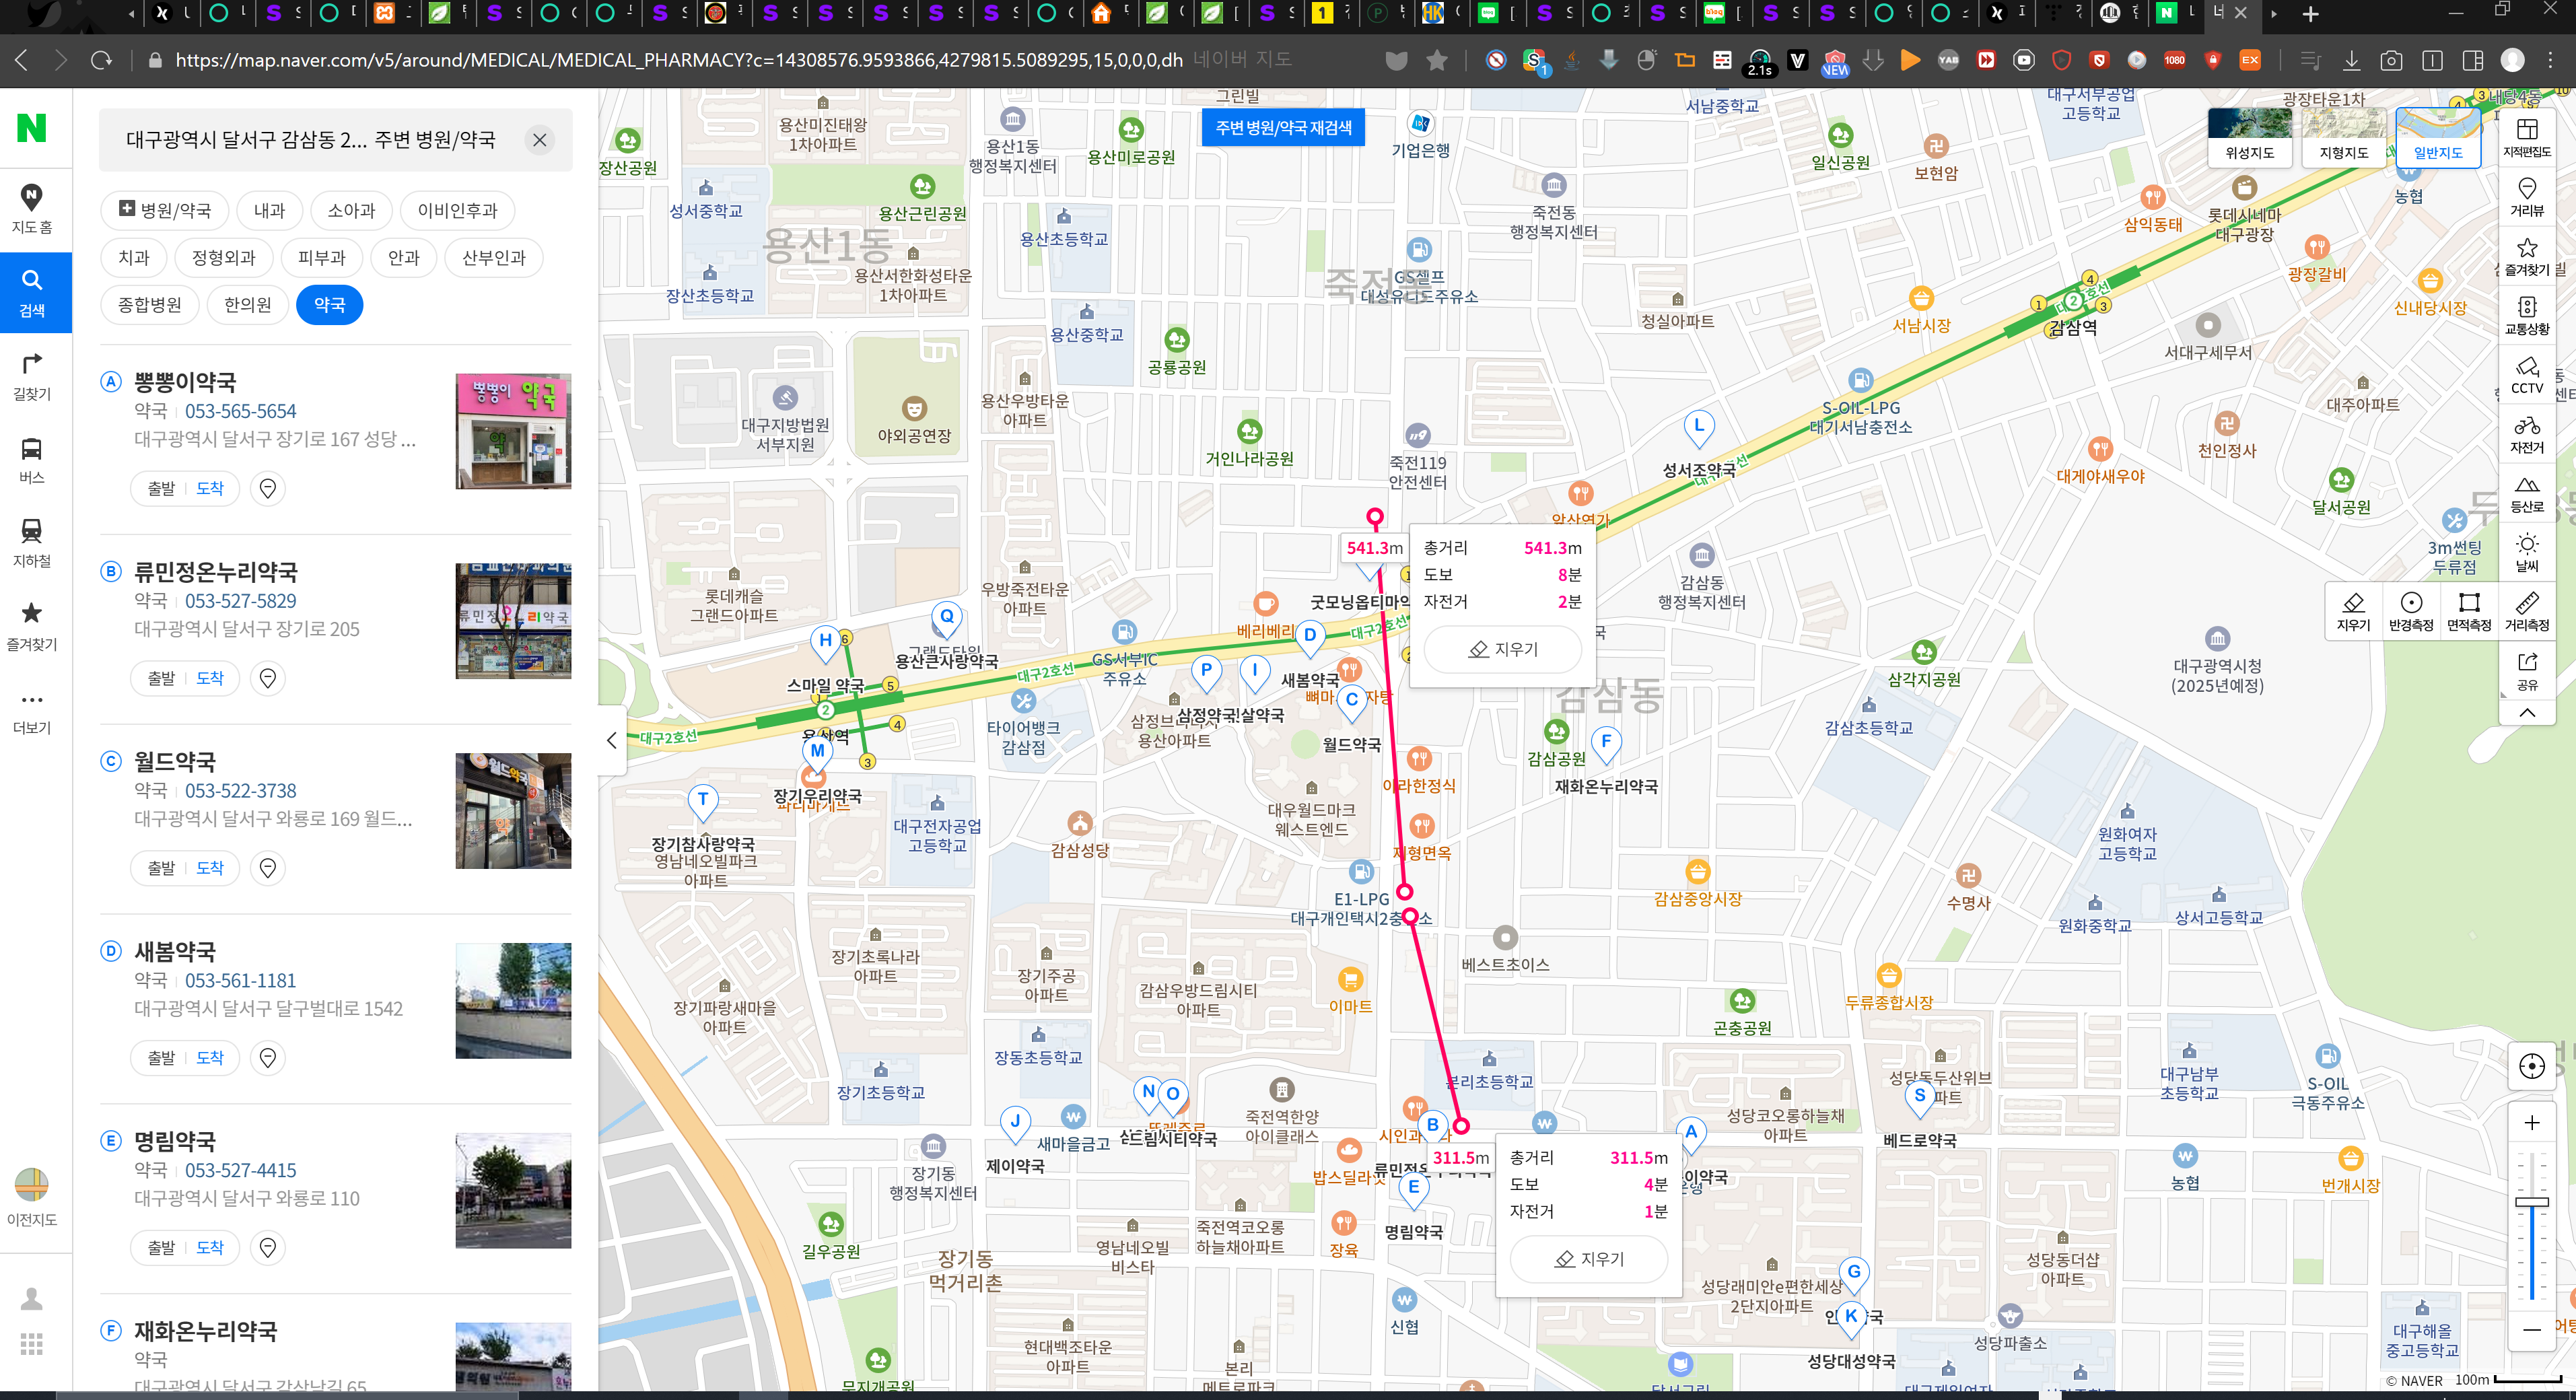The image size is (2576, 1400).
Task: Zoom out the map with minus
Action: coord(2532,1330)
